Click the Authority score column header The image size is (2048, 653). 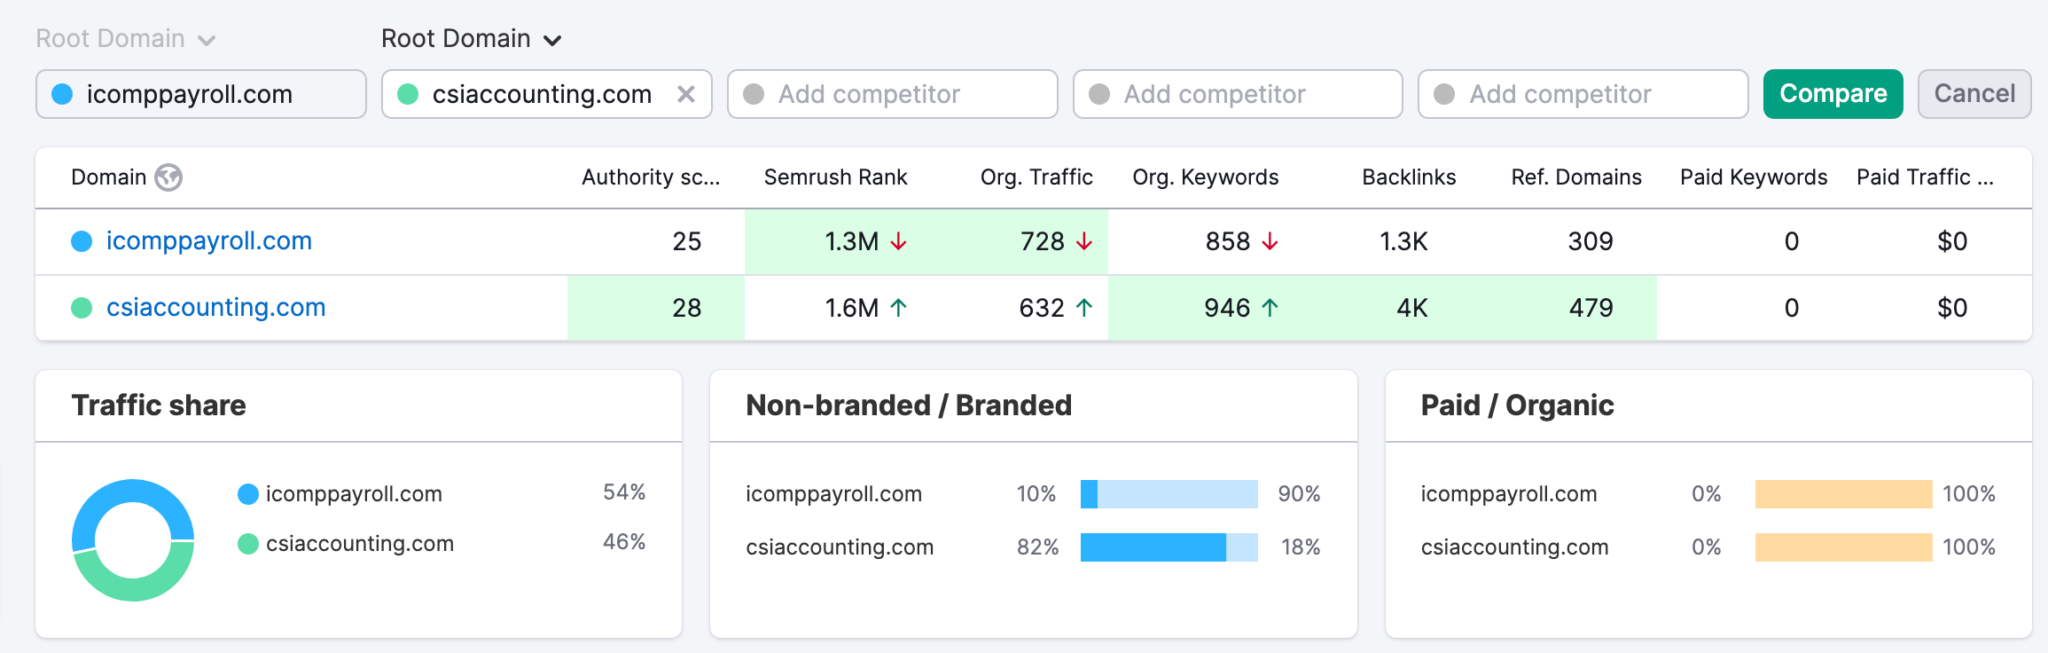651,178
